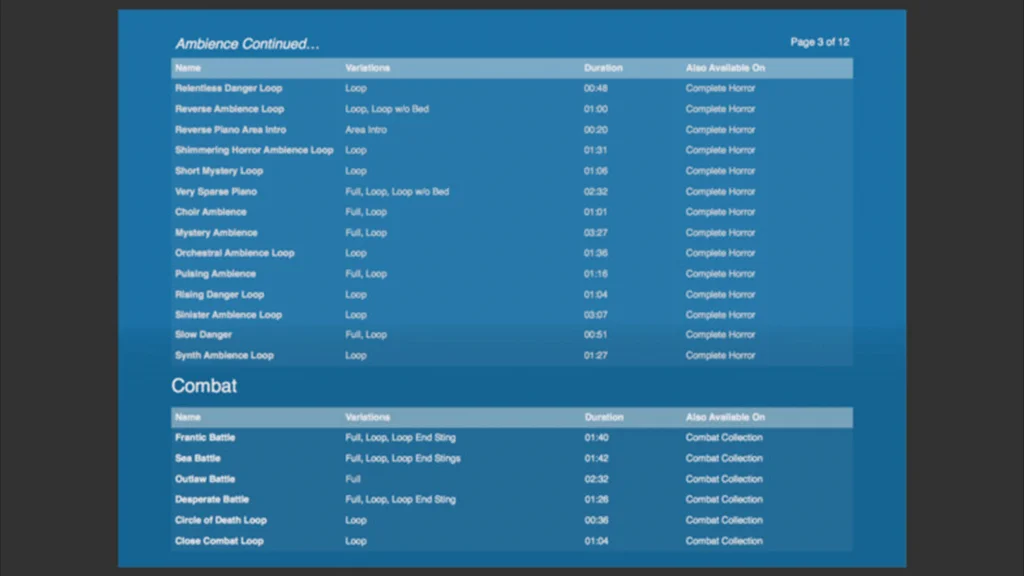
Task: Click duration '01:16' of Pulsing Ambience
Action: 596,274
